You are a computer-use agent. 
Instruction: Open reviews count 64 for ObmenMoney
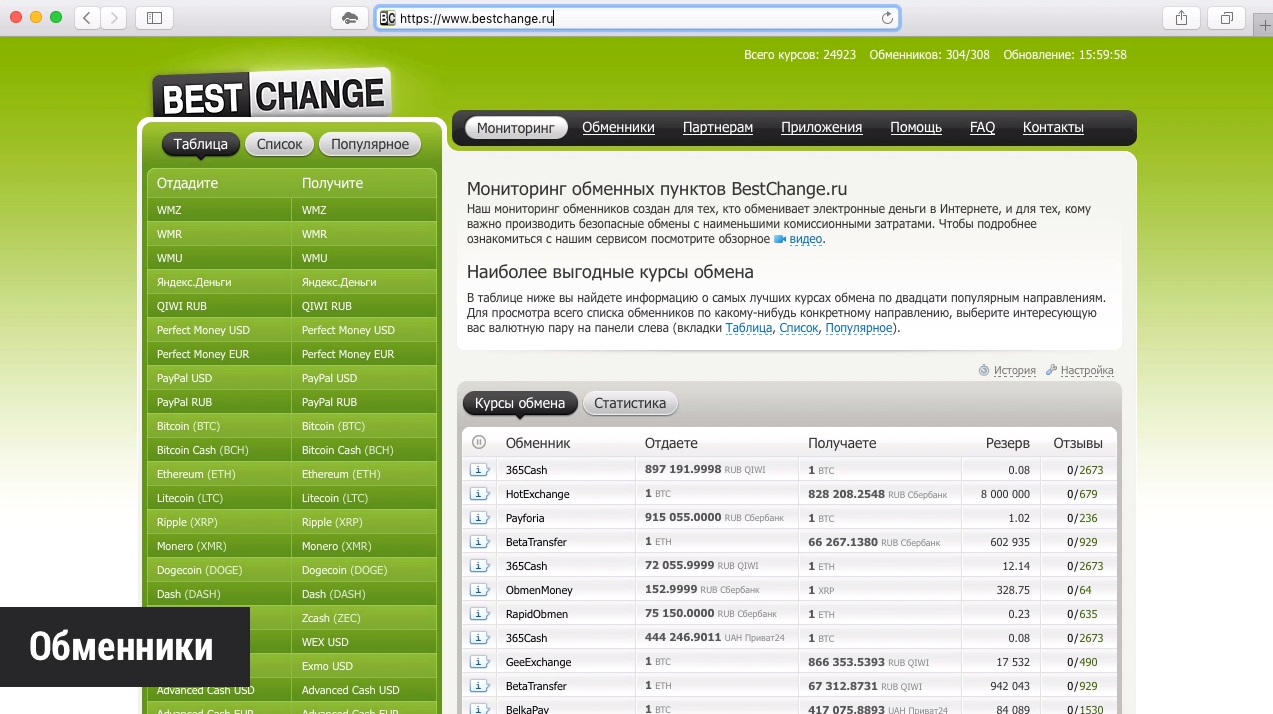pyautogui.click(x=1085, y=590)
